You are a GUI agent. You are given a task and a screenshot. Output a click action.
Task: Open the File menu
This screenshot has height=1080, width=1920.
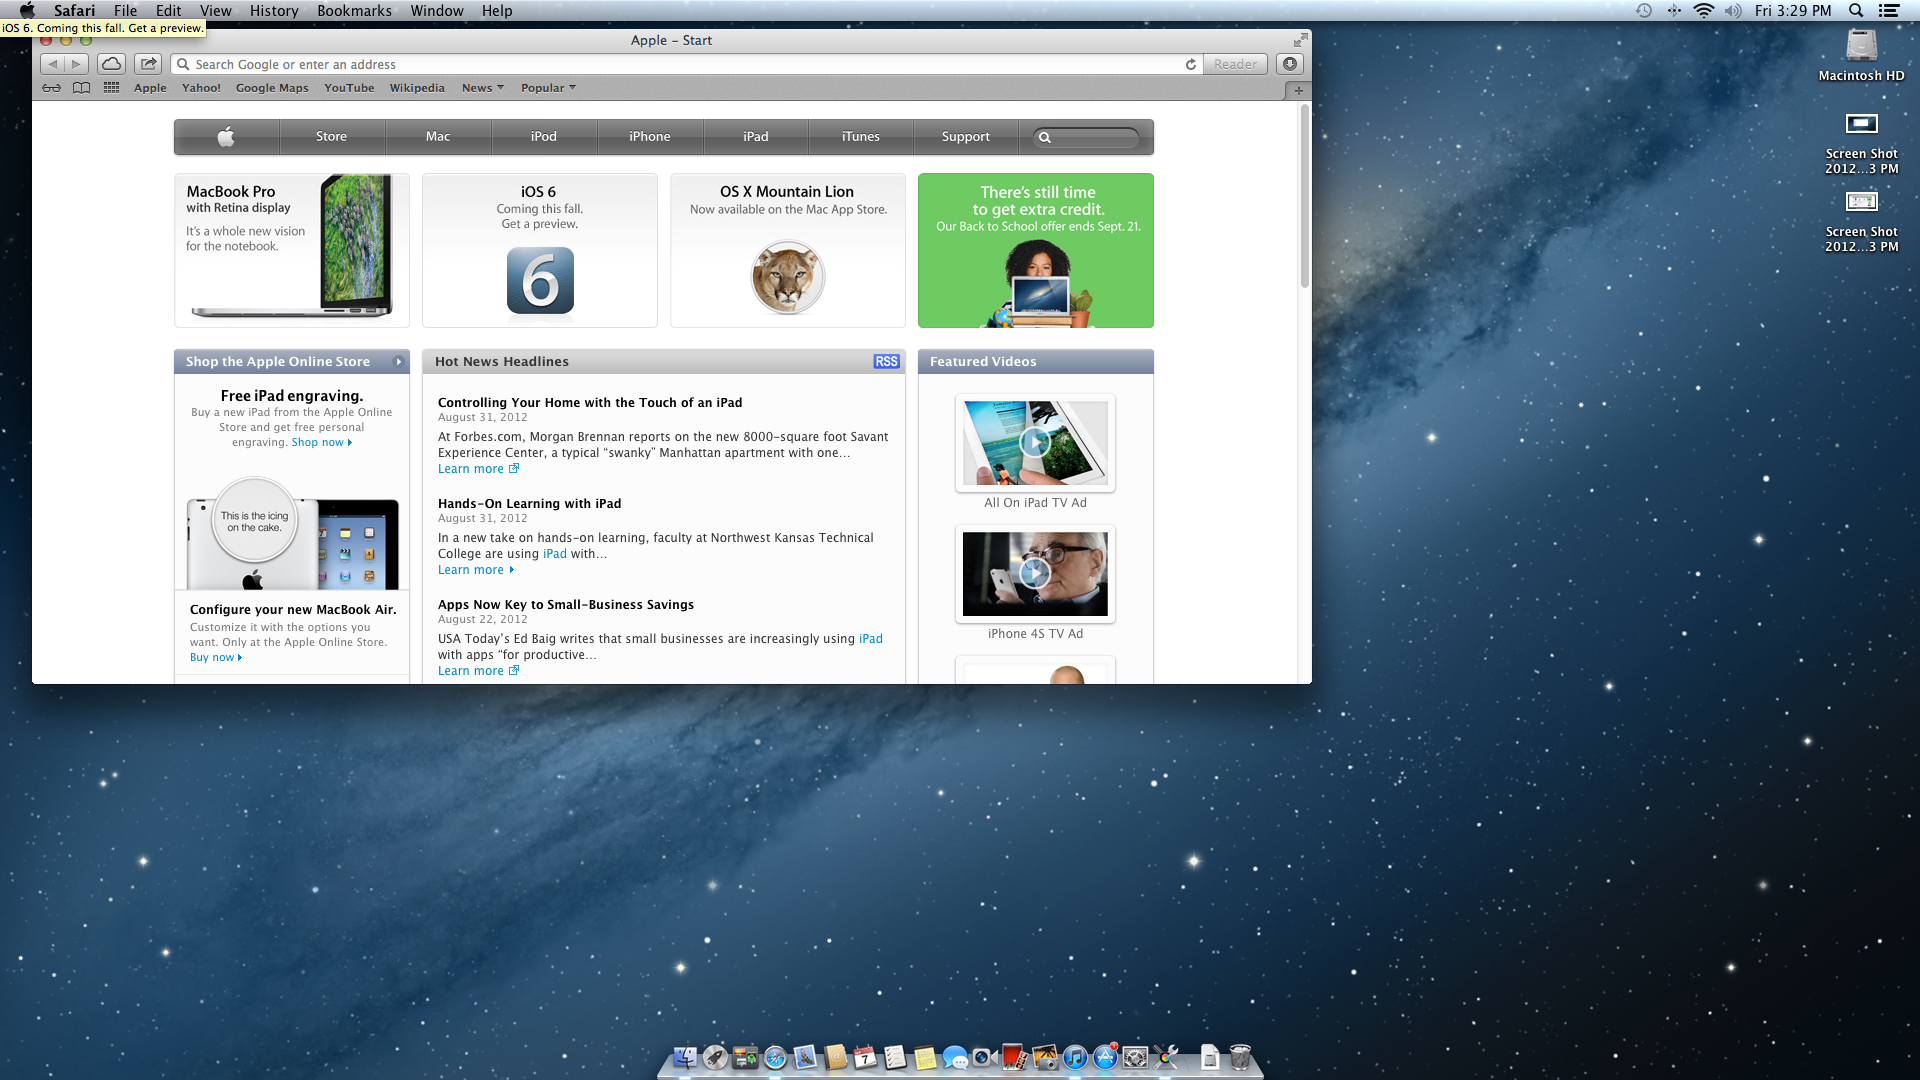(125, 11)
